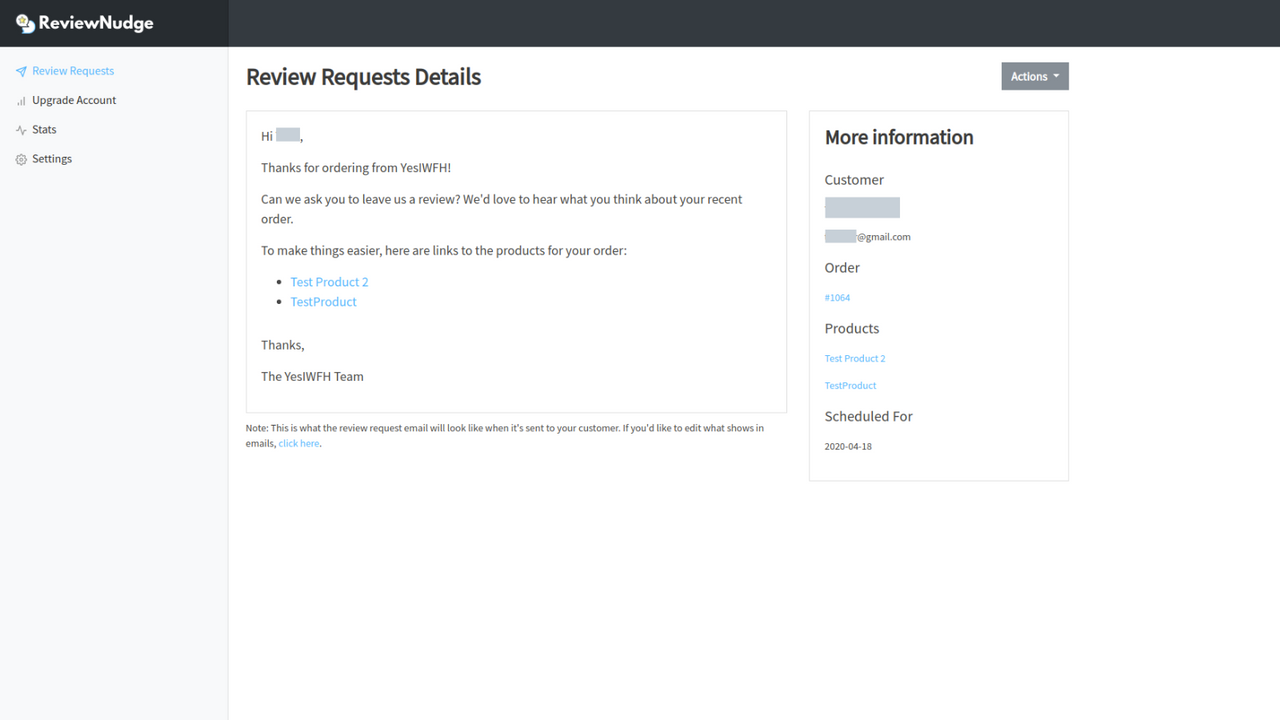Click the 'click here' link to edit emails

298,442
